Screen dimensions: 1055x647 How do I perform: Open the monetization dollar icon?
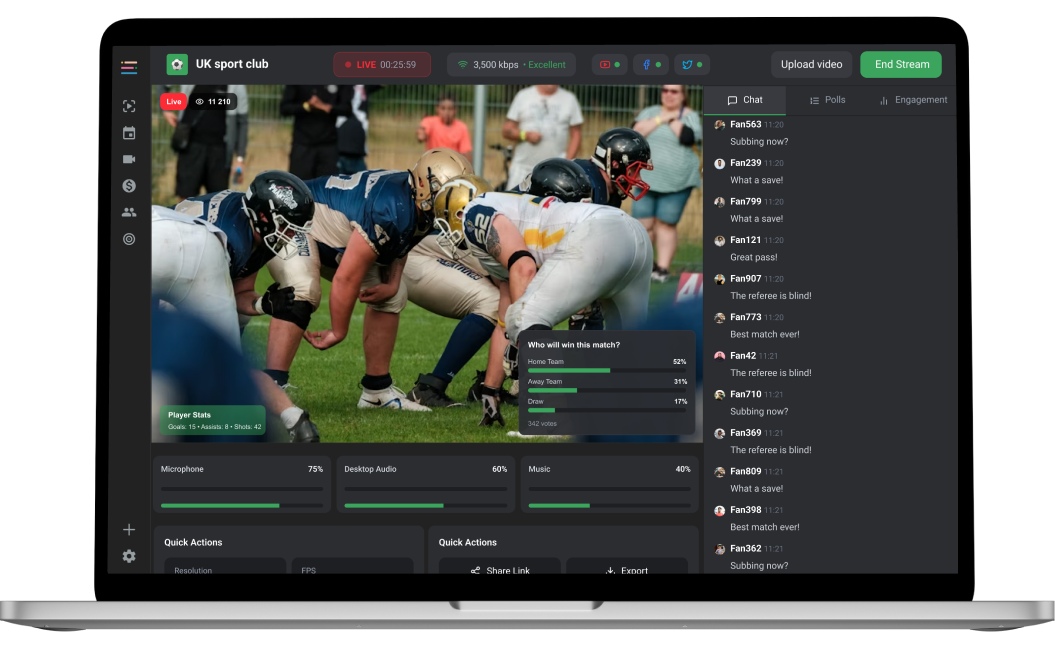[128, 185]
